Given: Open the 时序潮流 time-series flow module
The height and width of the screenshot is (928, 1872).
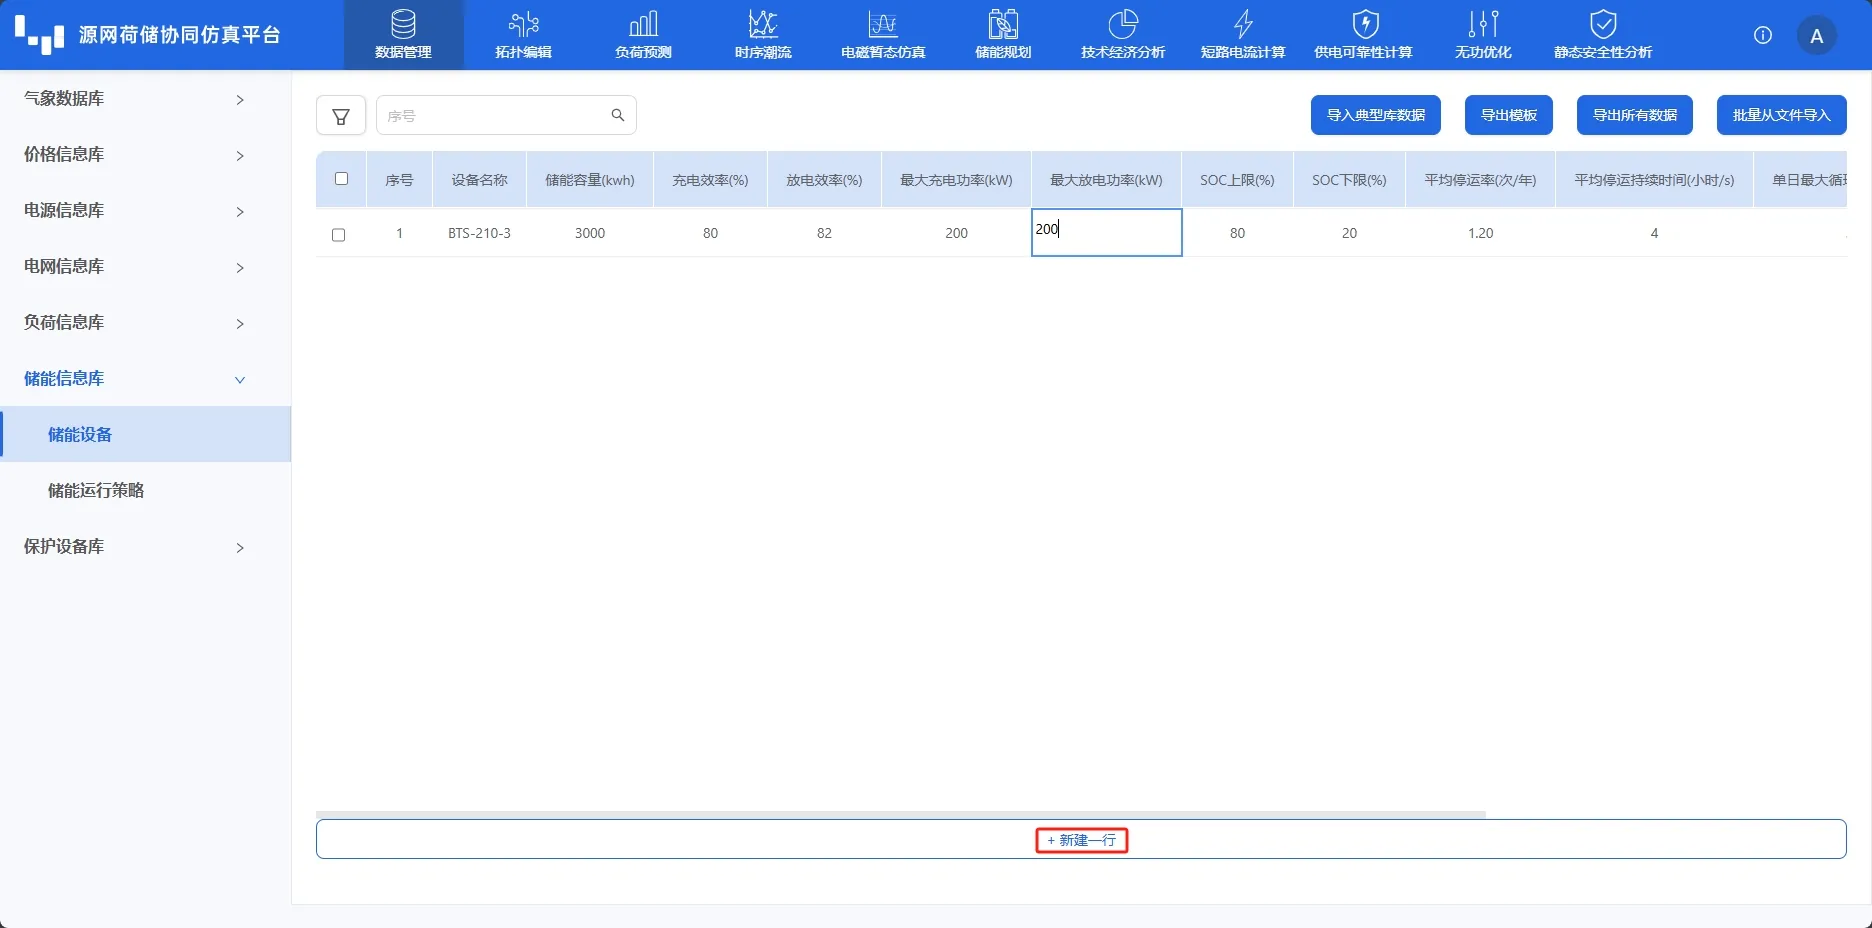Looking at the screenshot, I should pyautogui.click(x=763, y=35).
